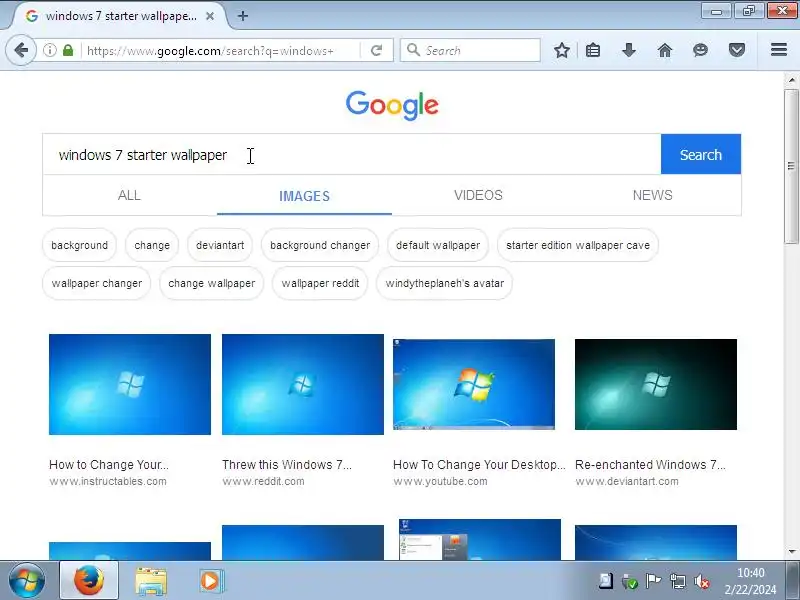This screenshot has width=800, height=600.
Task: Click 'windytheplaneh's avatar' chip
Action: pyautogui.click(x=444, y=283)
